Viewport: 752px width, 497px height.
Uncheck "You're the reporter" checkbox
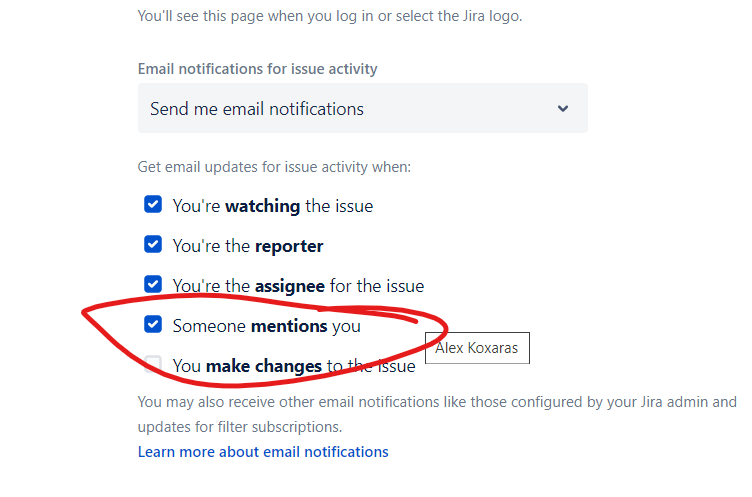click(x=153, y=244)
